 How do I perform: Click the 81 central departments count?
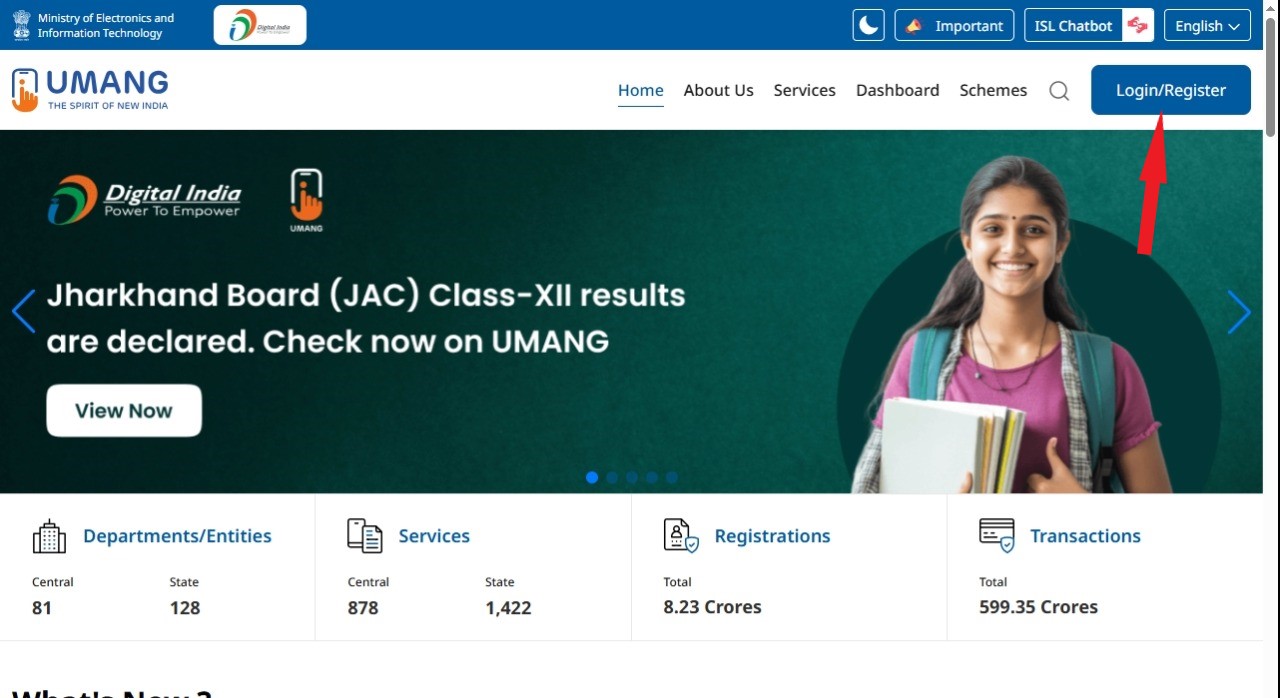[42, 608]
